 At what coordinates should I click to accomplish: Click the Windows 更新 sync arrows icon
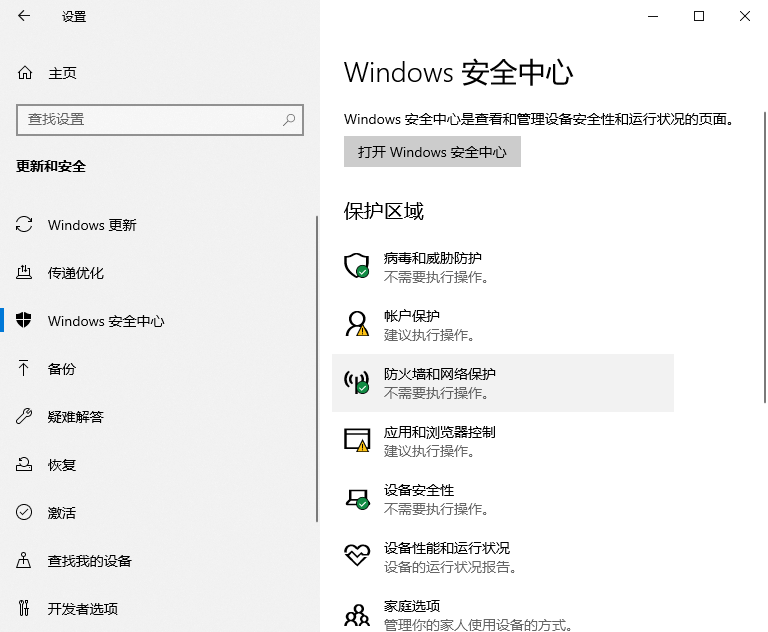pos(24,224)
